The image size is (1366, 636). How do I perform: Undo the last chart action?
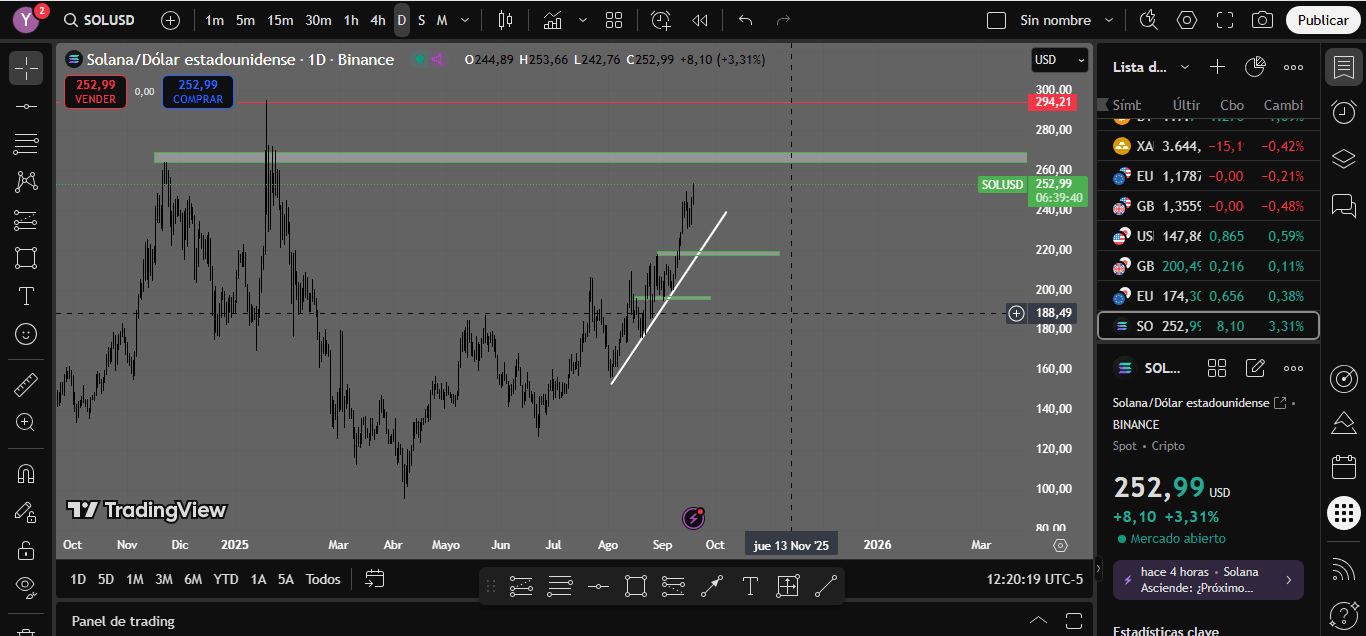745,20
